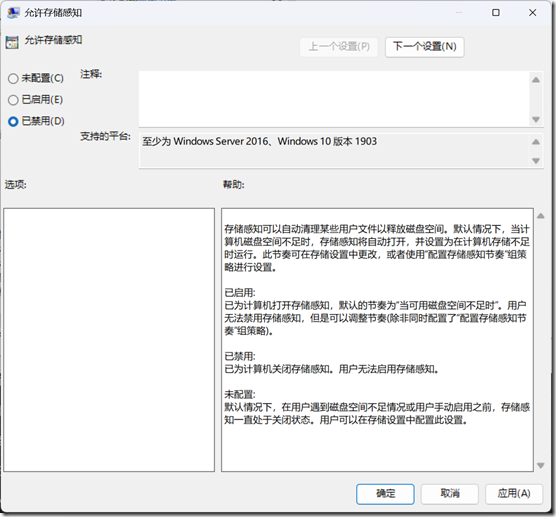The image size is (556, 517).
Task: Click the 上一个设置(P) button
Action: tap(339, 47)
